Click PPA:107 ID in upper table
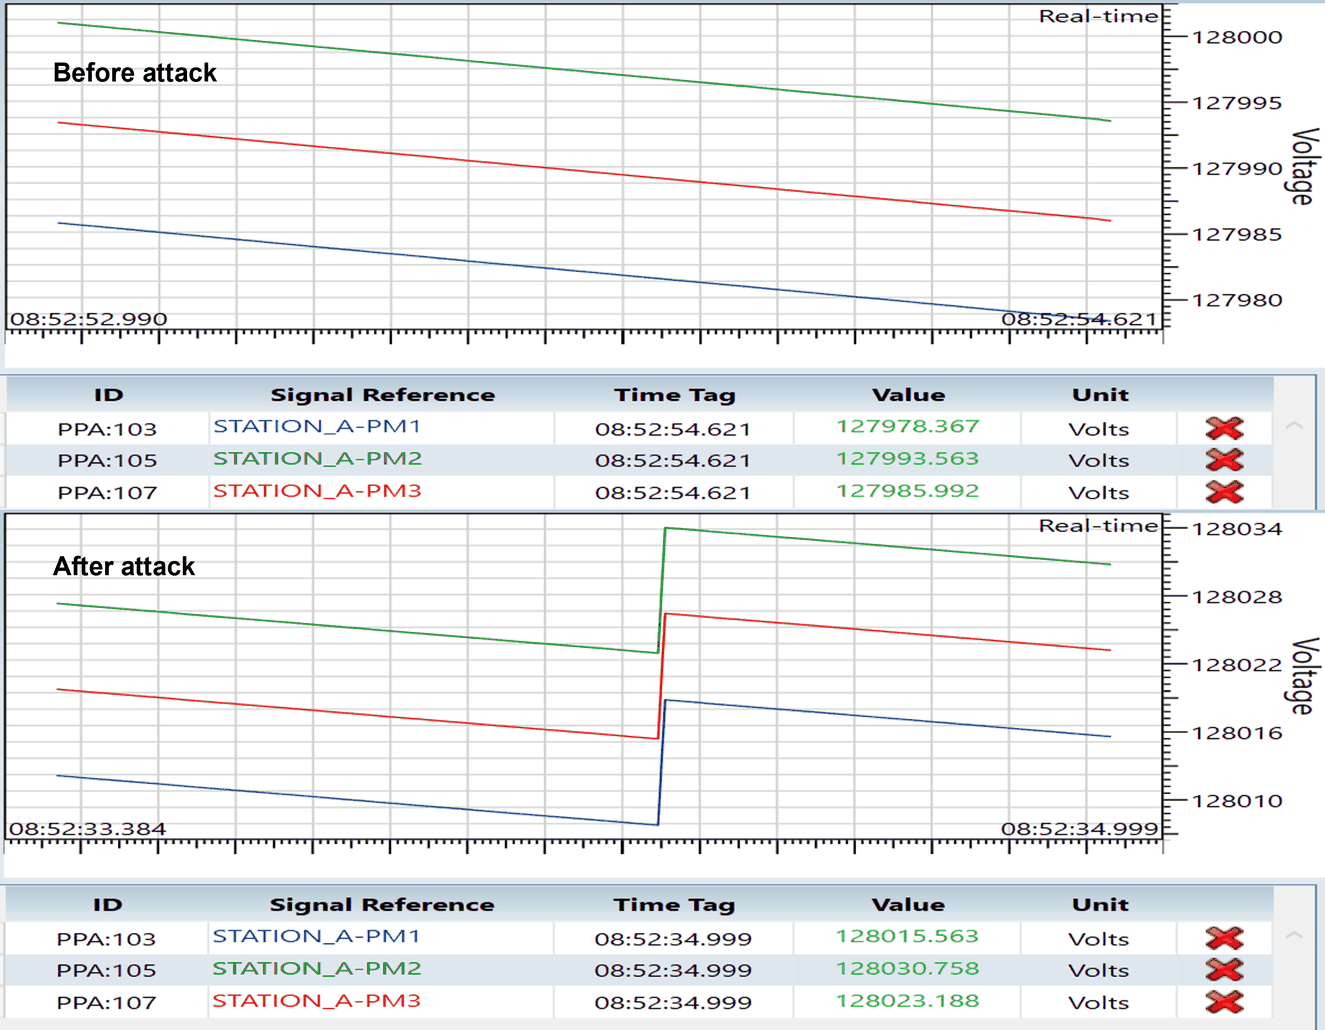This screenshot has width=1325, height=1030. coord(107,493)
